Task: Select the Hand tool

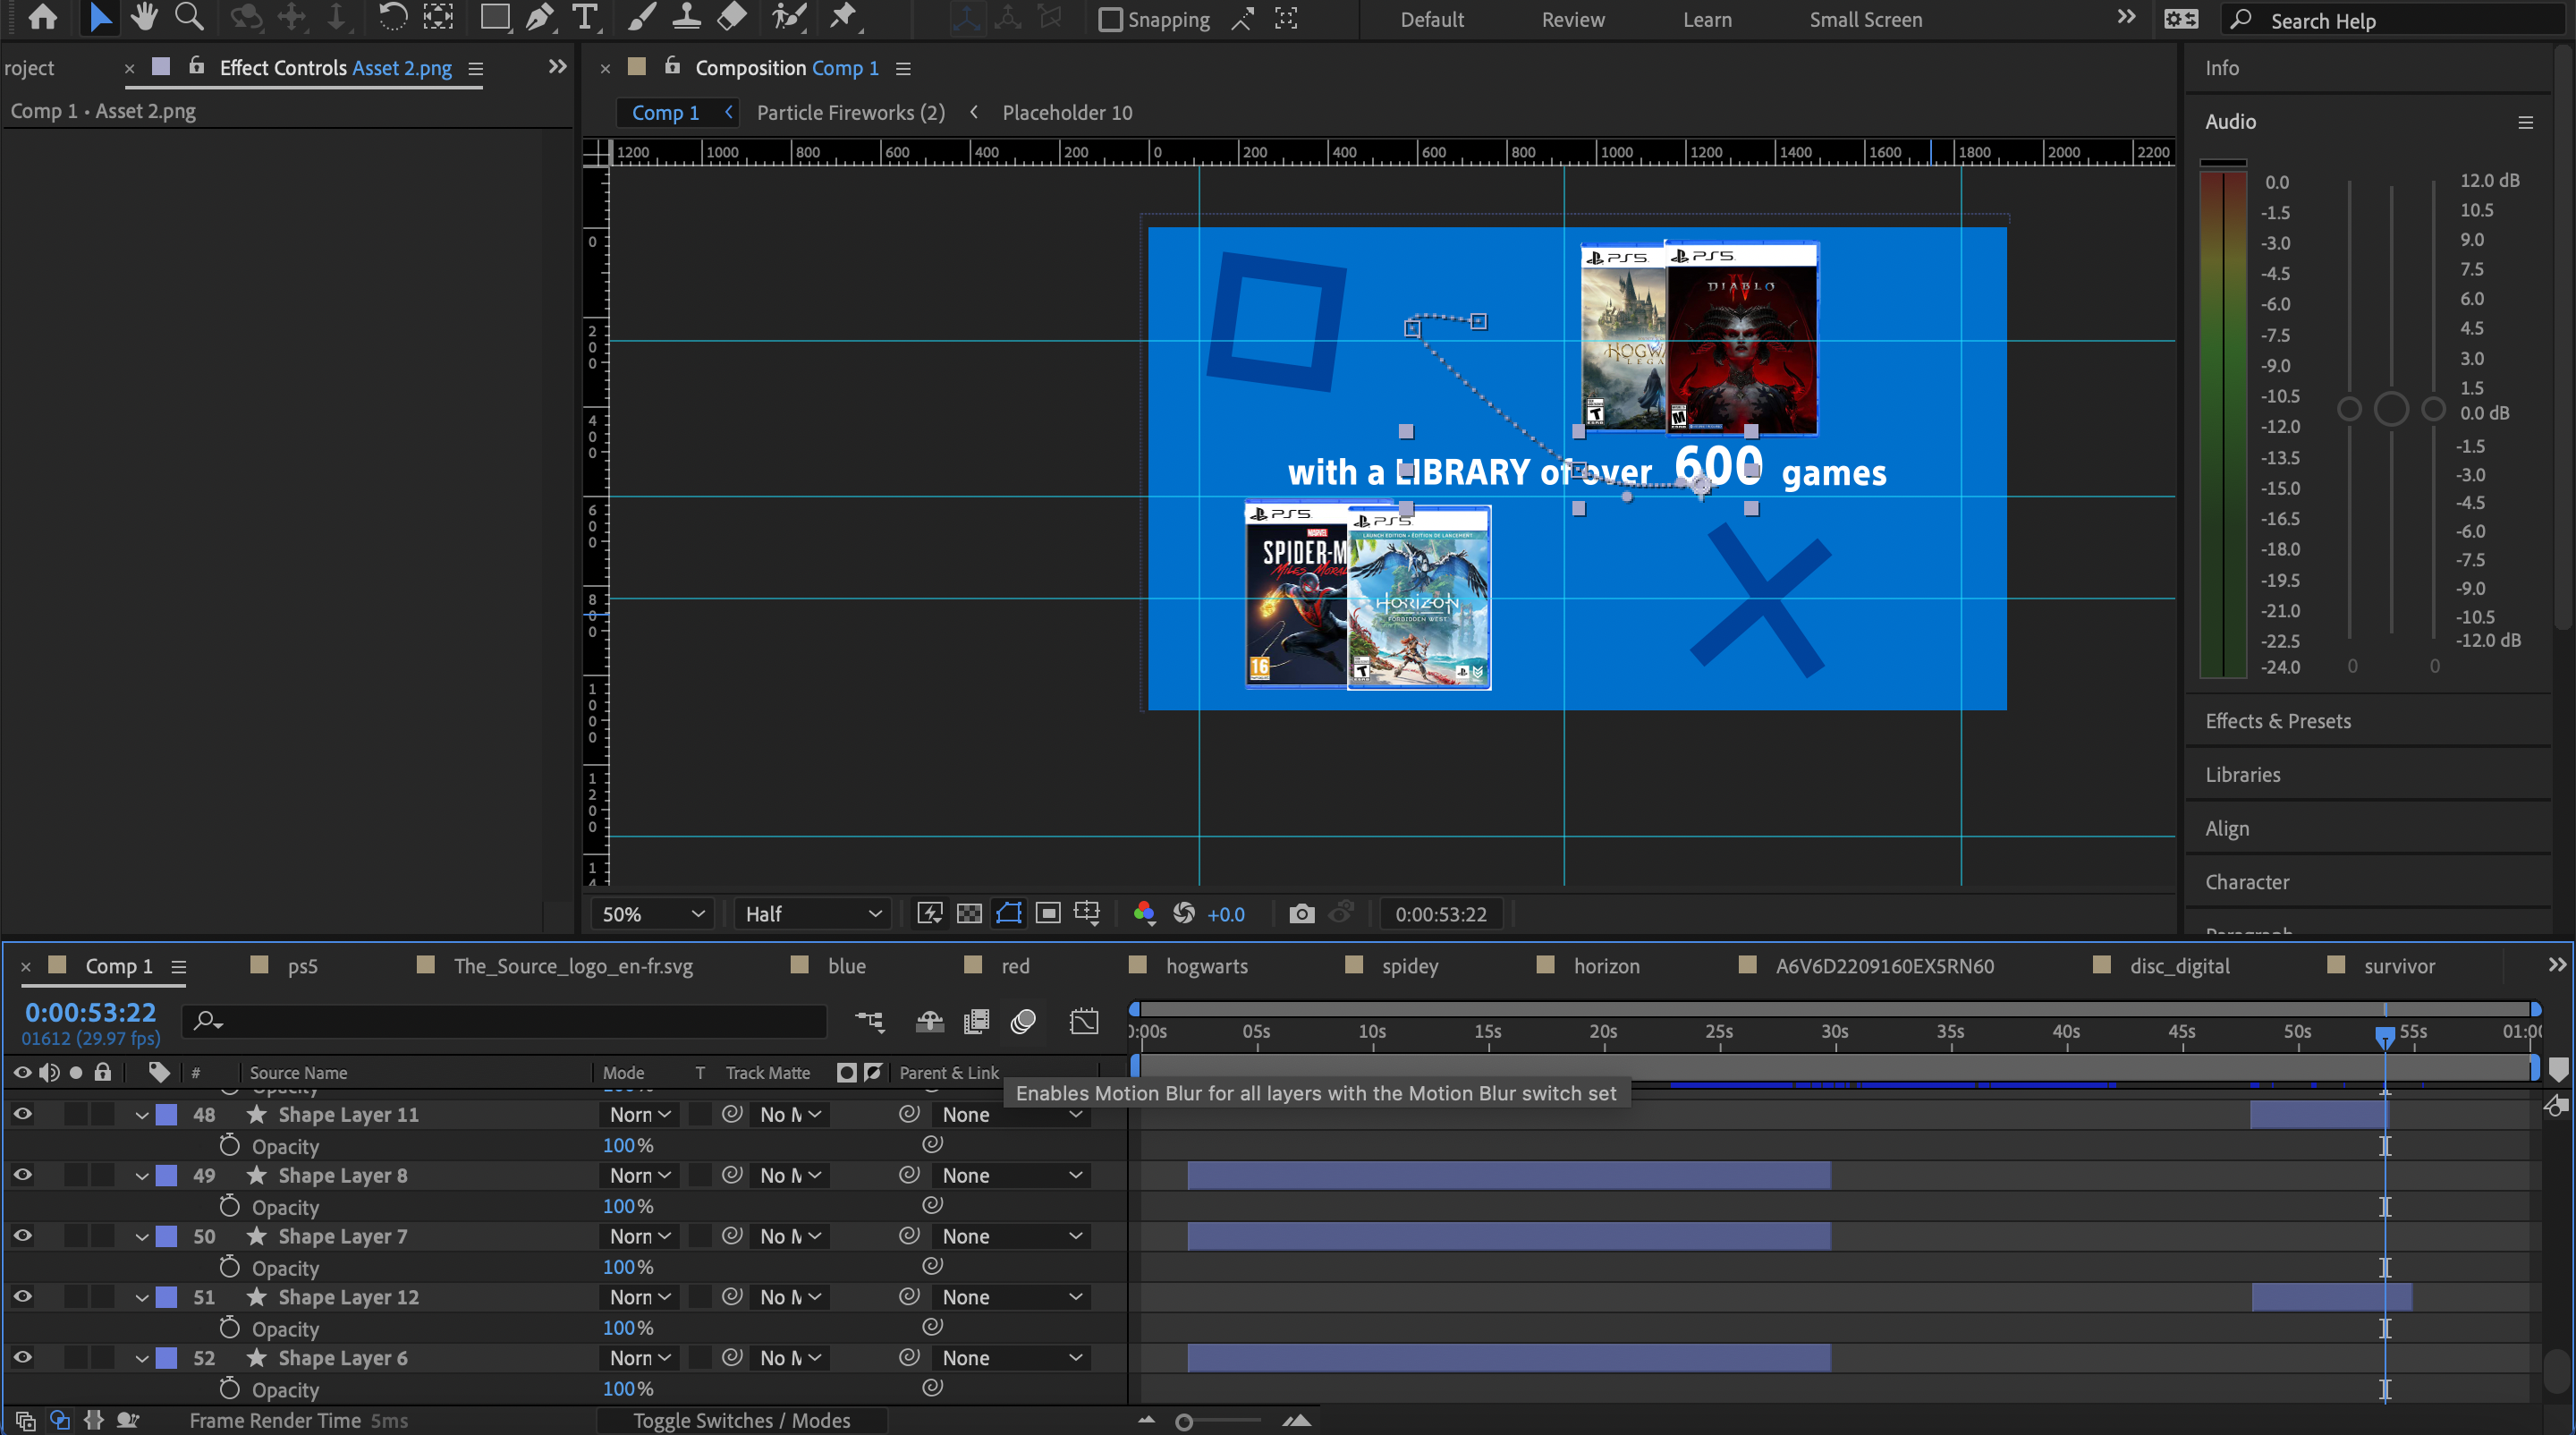Action: click(144, 17)
